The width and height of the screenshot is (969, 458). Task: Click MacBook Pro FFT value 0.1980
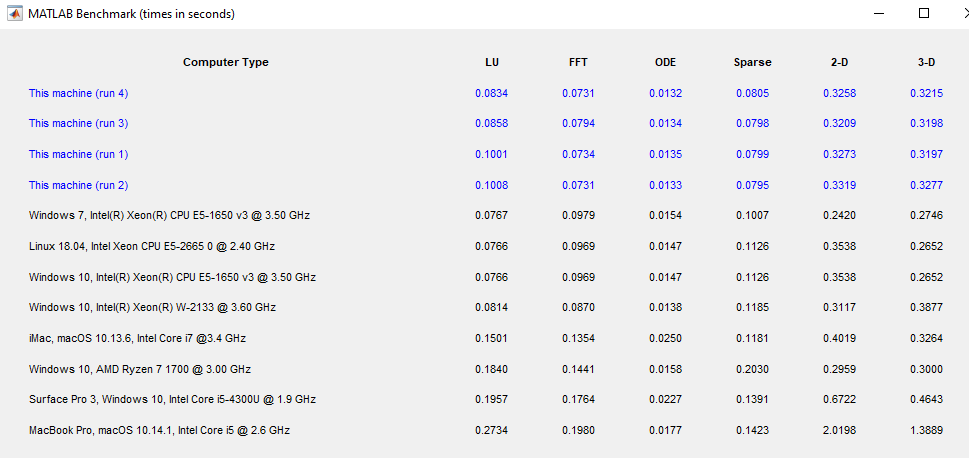click(578, 430)
